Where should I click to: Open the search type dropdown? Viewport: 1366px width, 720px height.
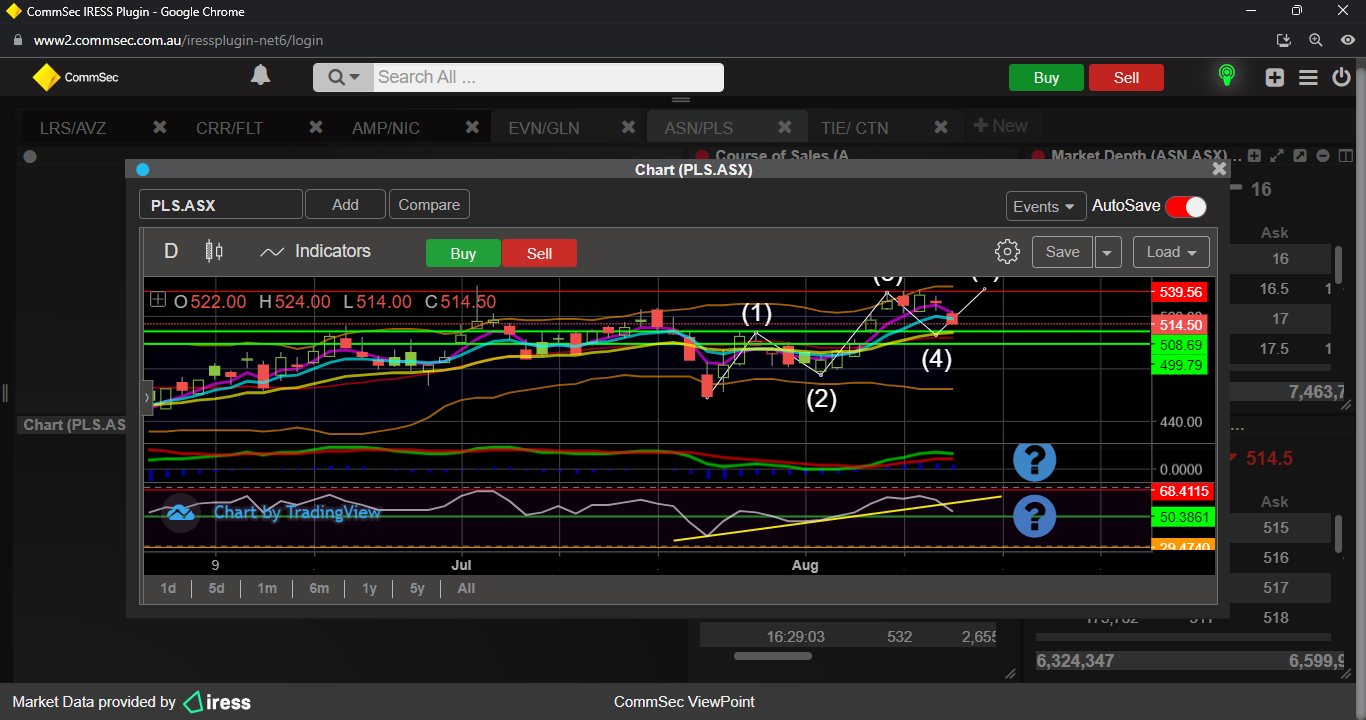tap(343, 77)
